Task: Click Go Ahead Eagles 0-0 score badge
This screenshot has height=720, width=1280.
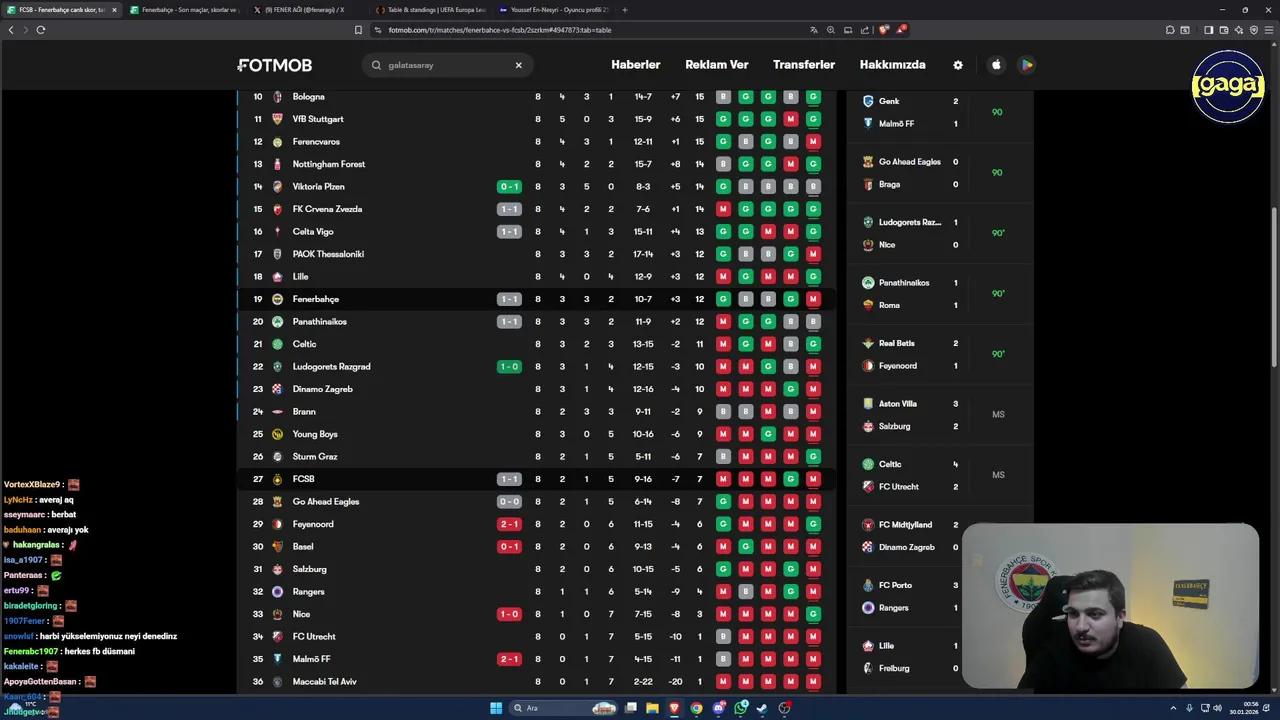Action: tap(509, 502)
